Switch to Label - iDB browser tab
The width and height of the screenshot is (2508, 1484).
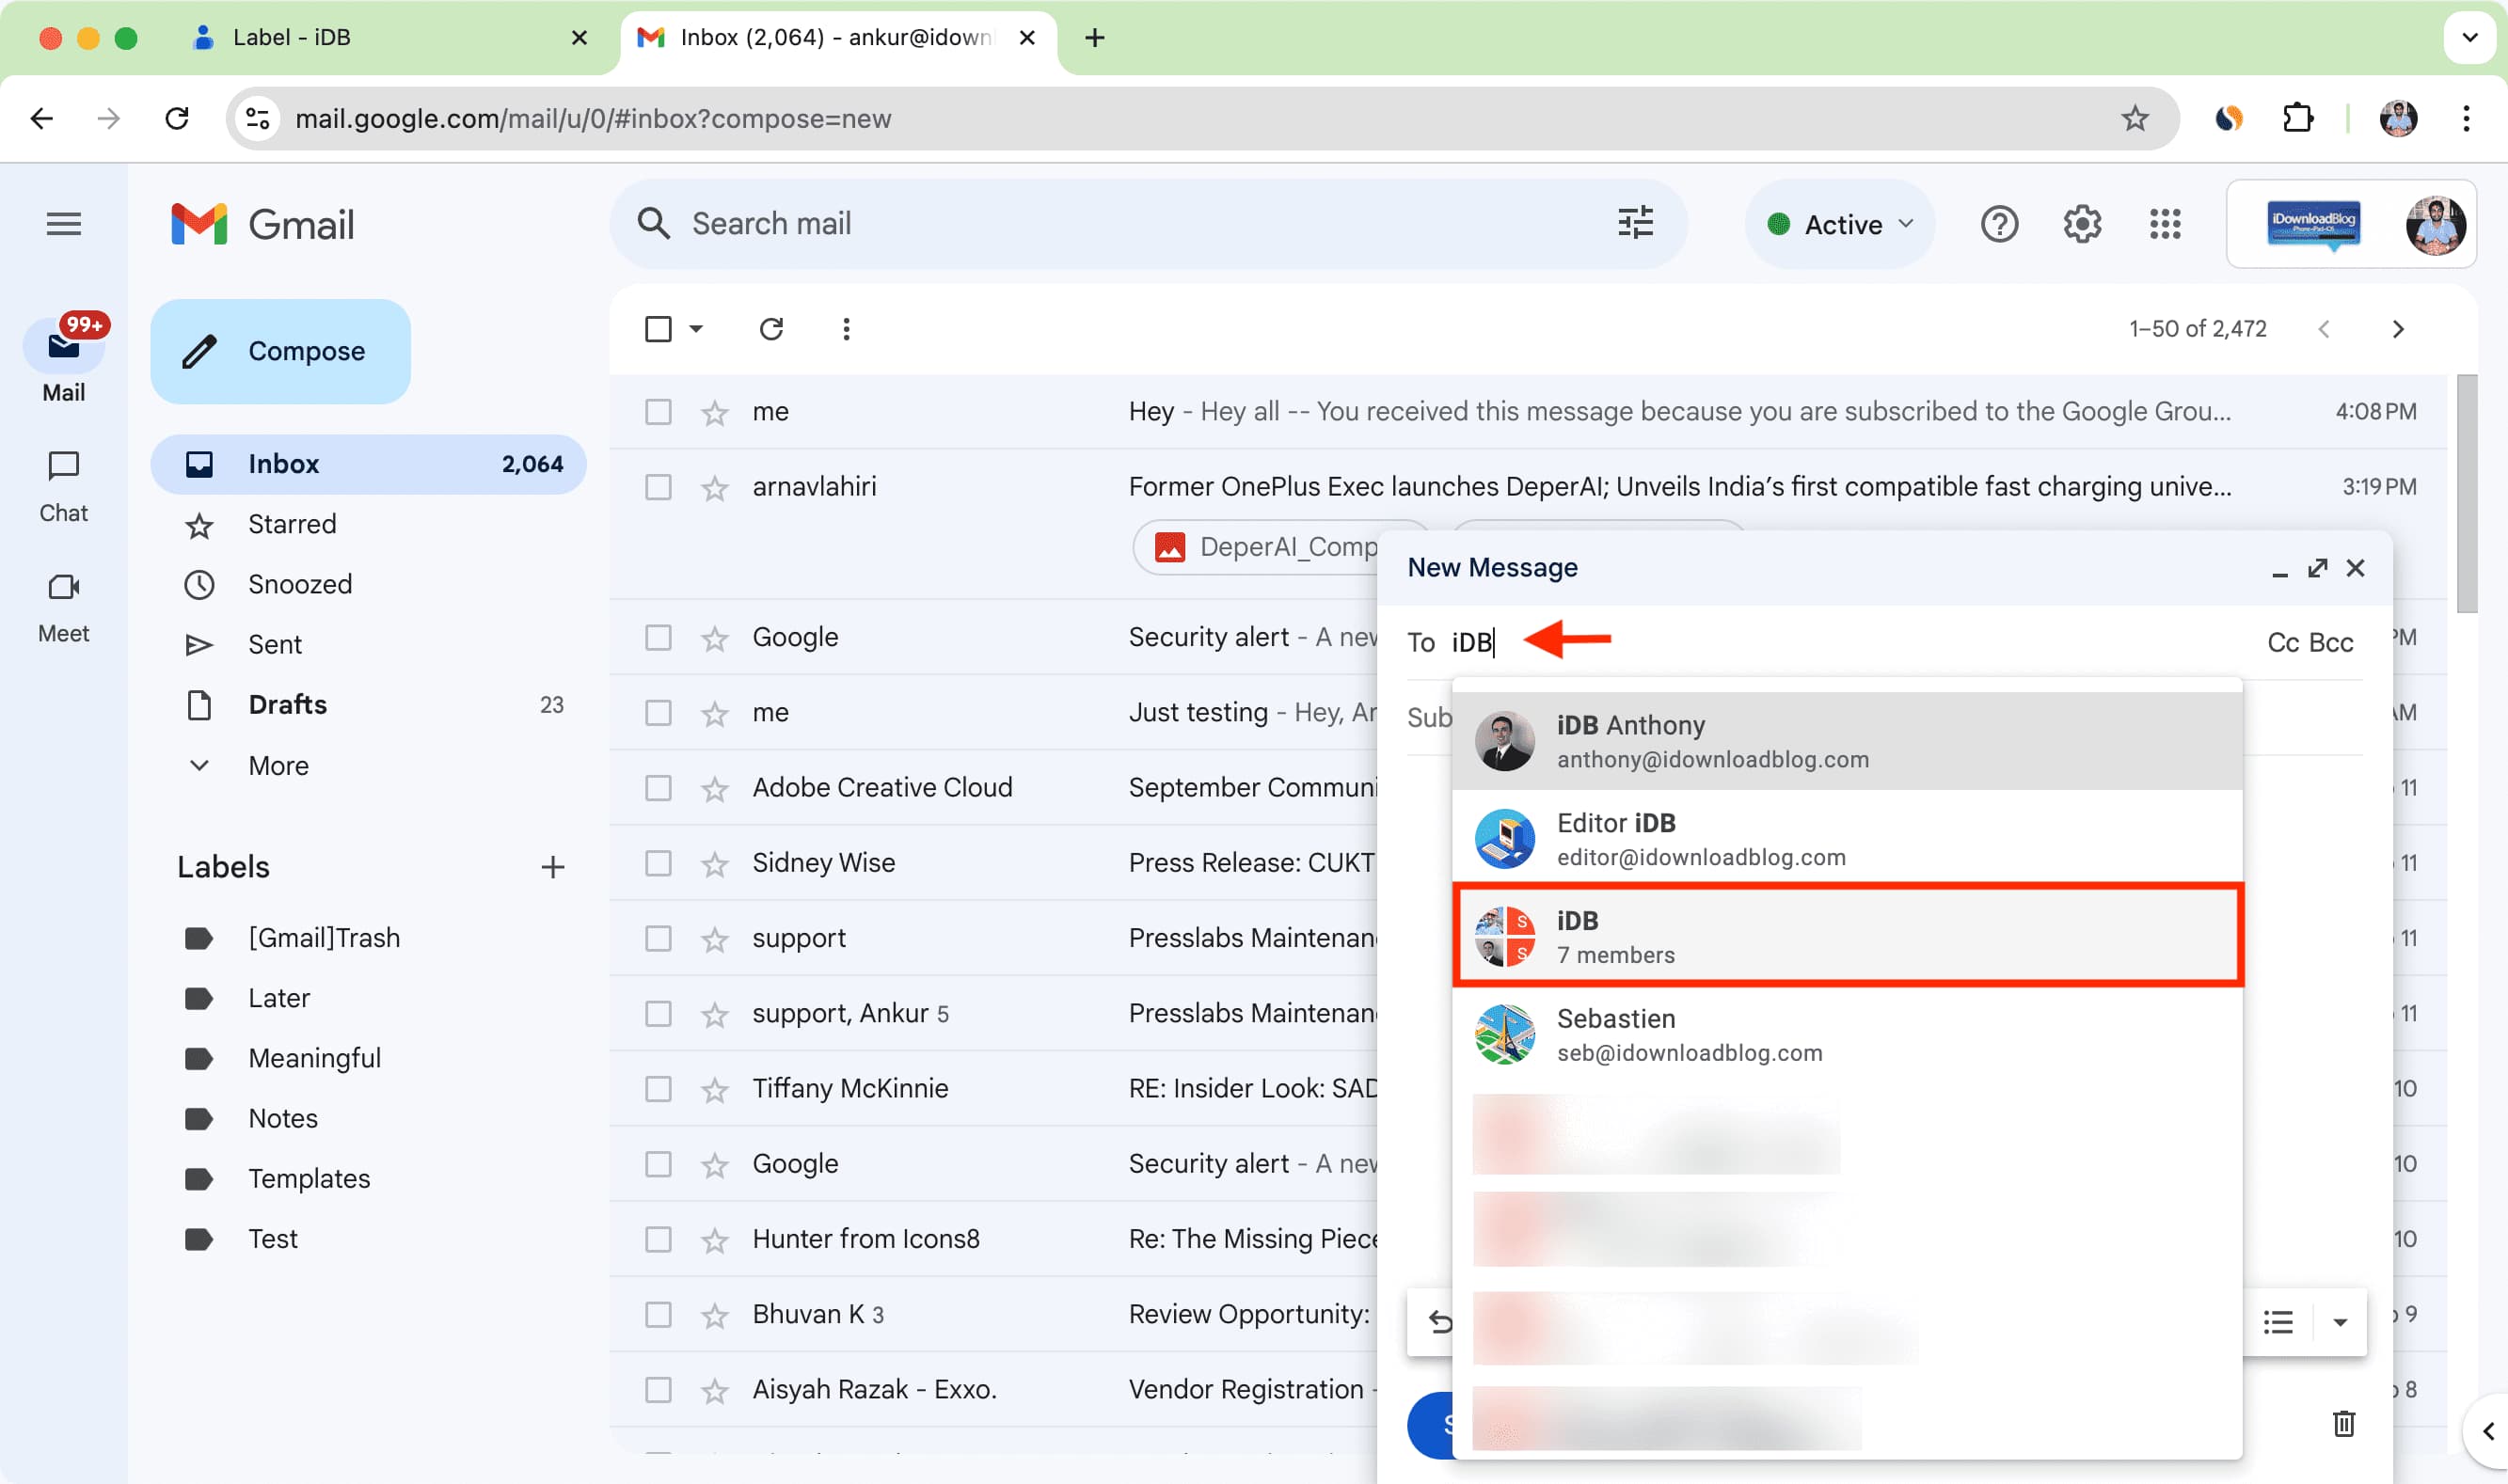coord(391,38)
